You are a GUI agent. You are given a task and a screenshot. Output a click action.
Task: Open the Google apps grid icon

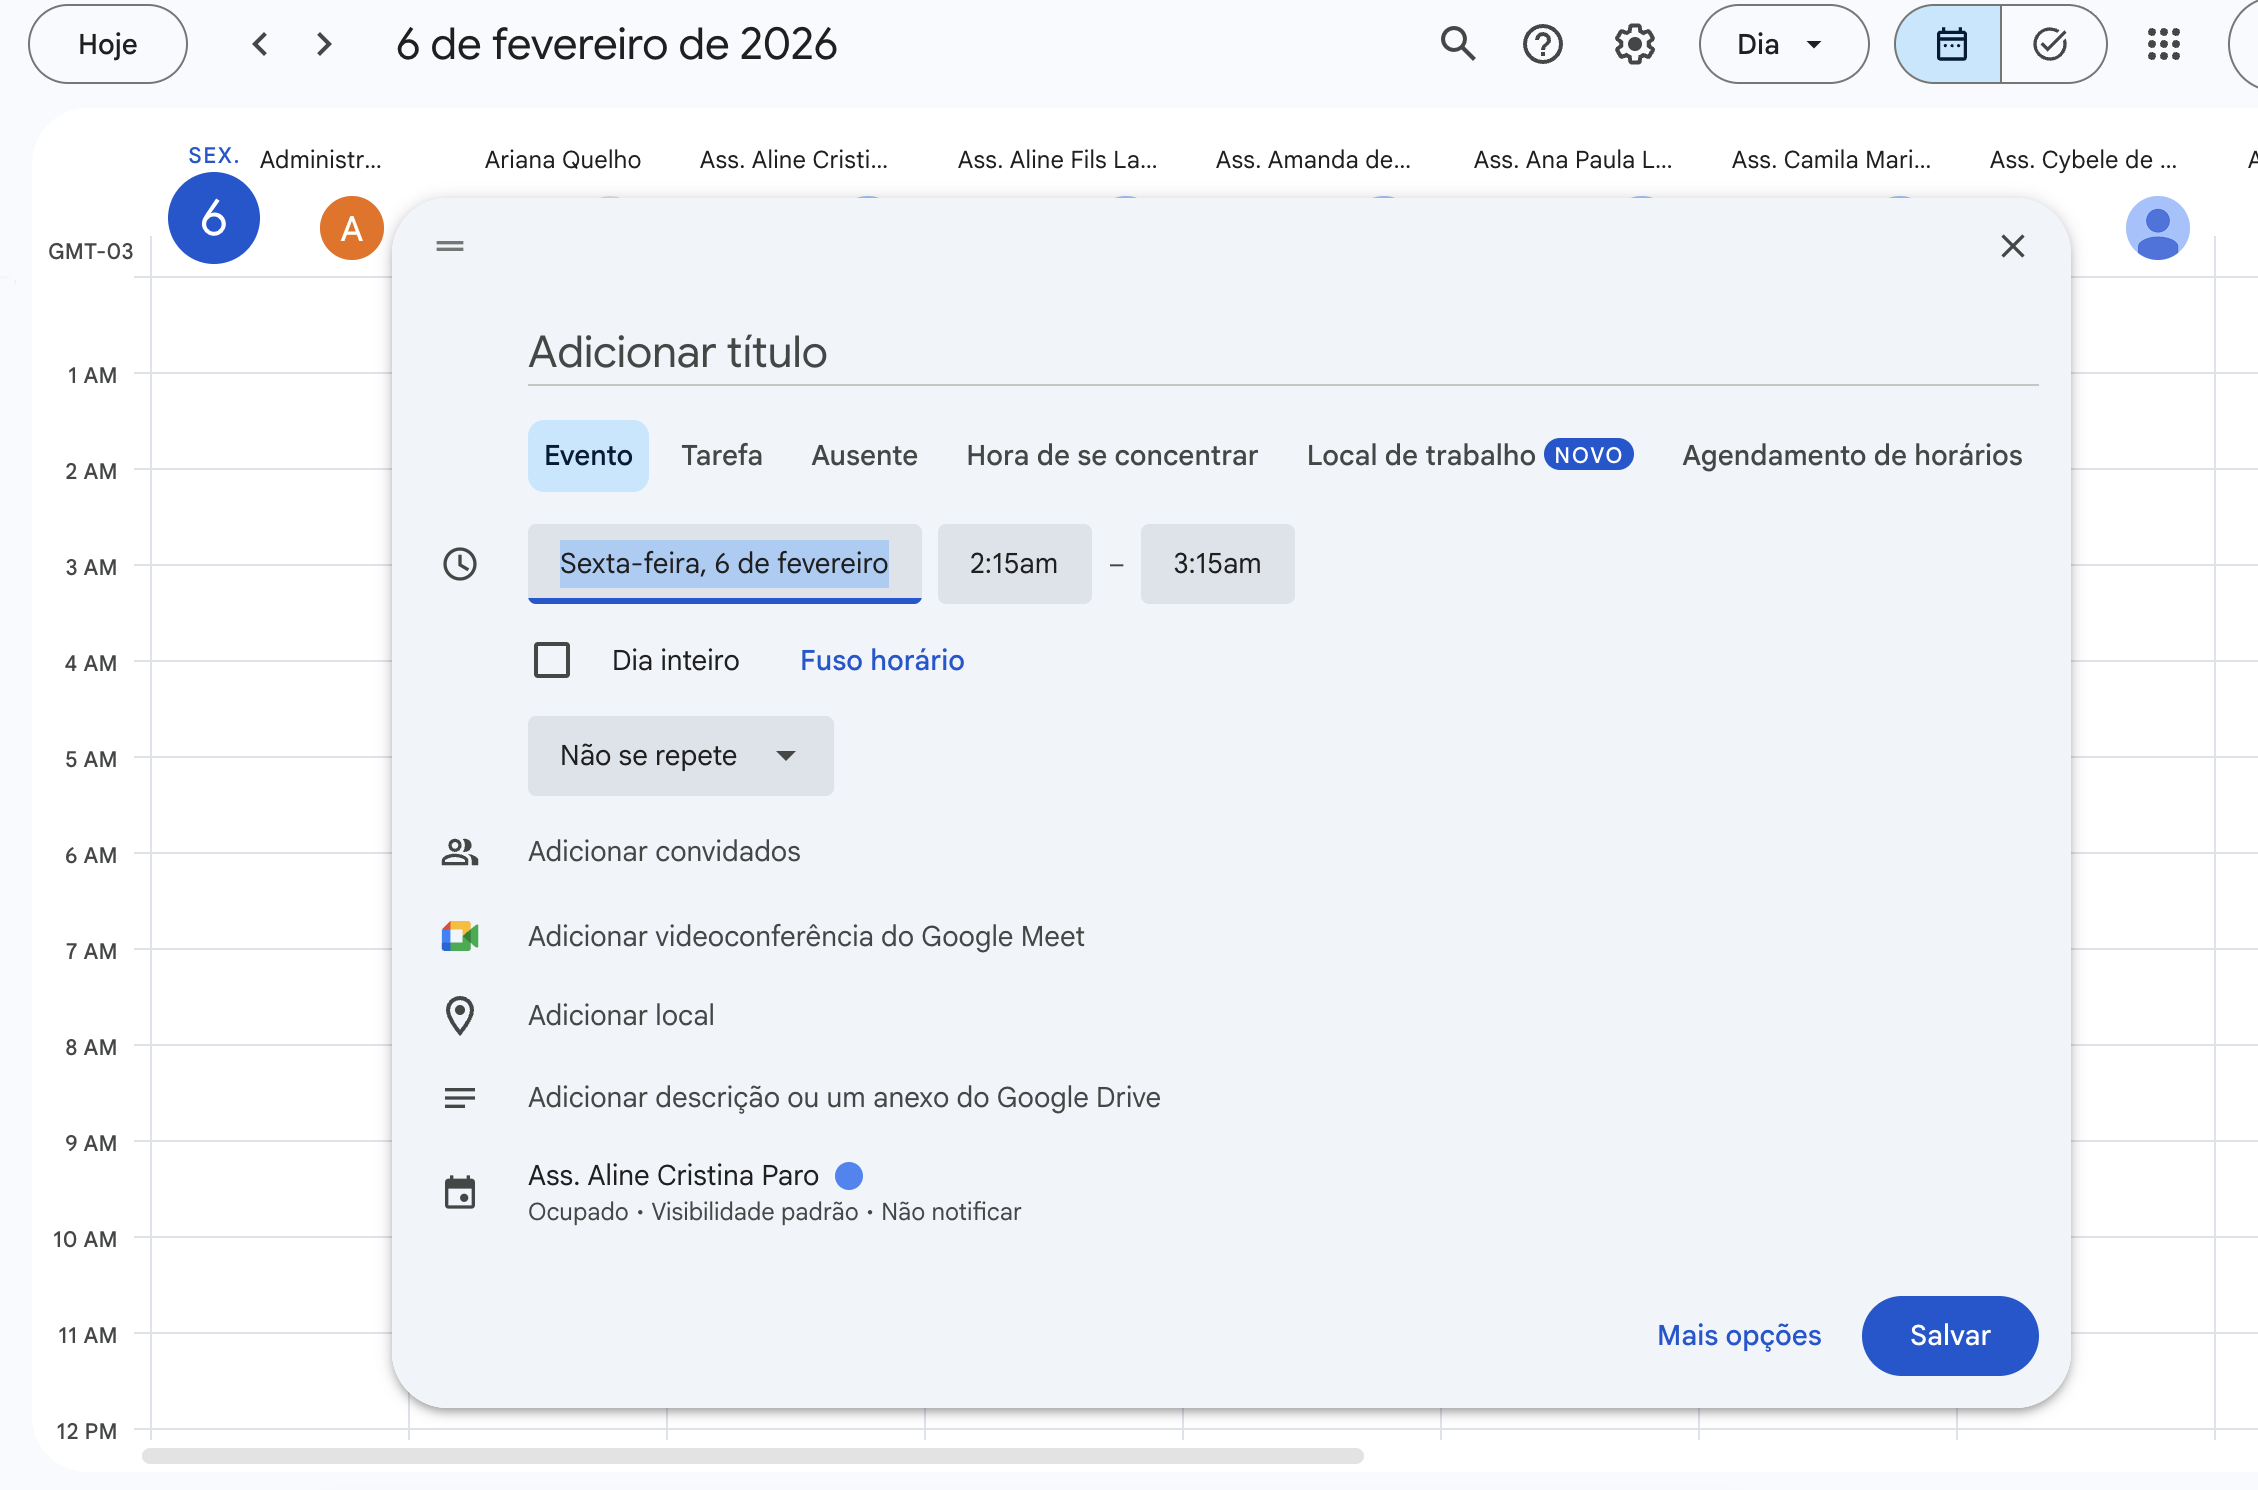[x=2163, y=44]
